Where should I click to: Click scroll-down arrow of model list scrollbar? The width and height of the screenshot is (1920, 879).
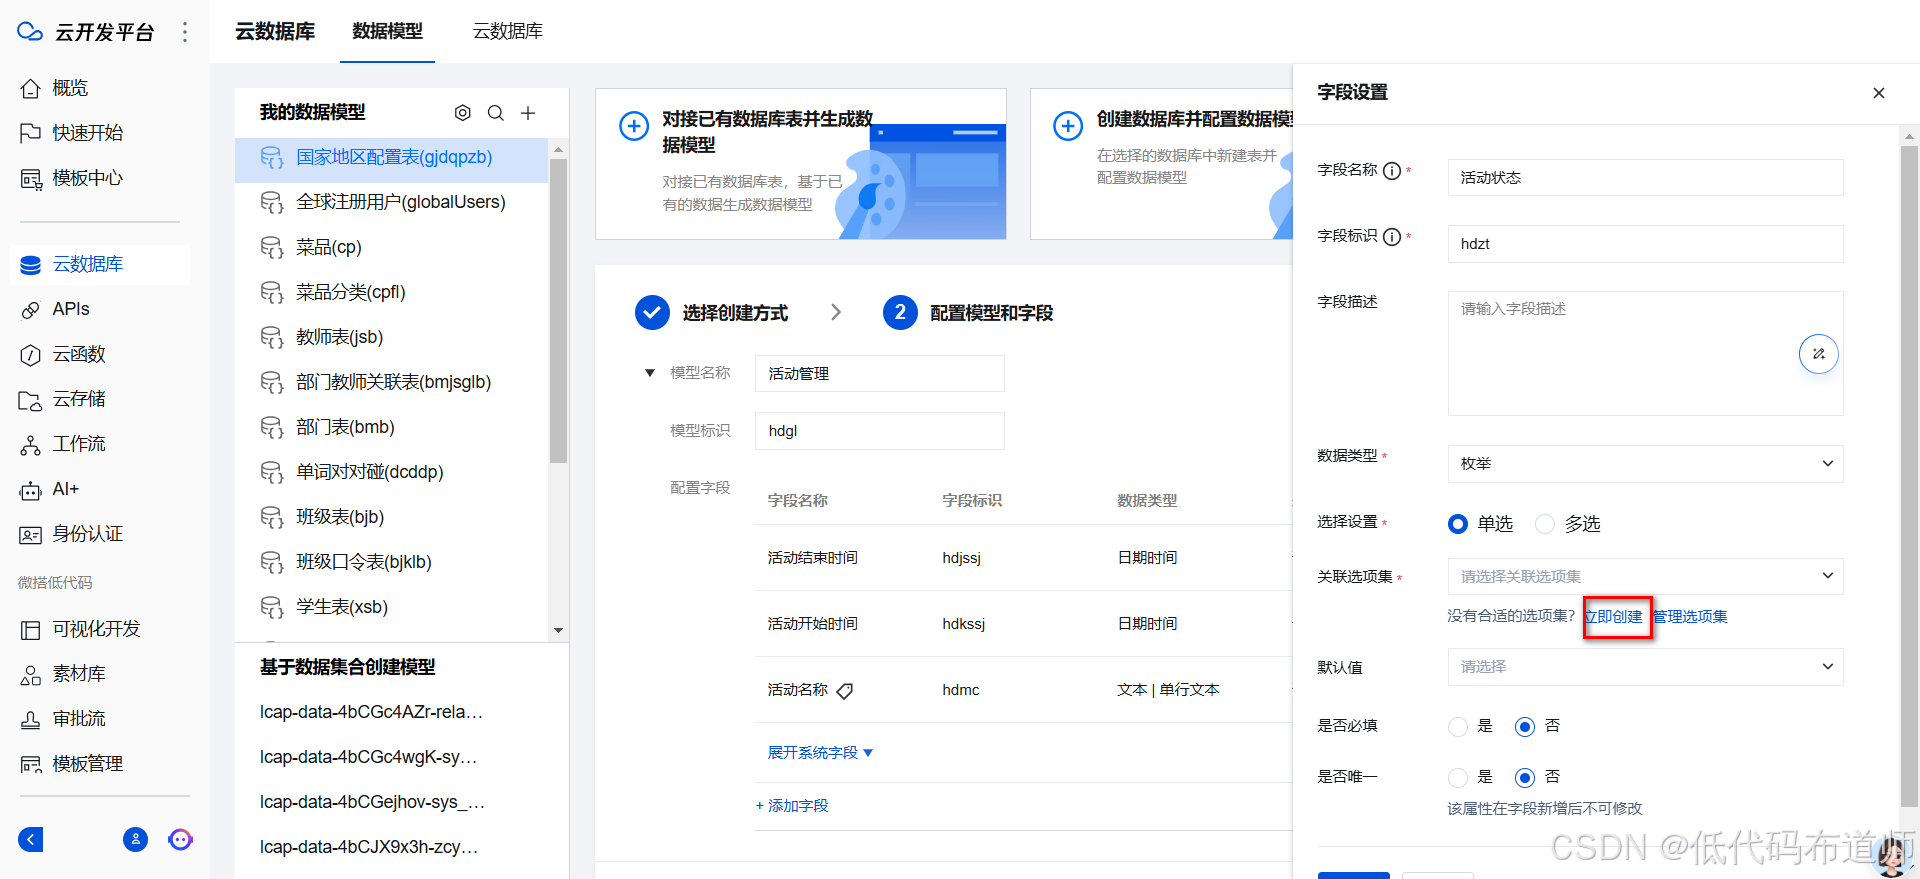coord(558,631)
